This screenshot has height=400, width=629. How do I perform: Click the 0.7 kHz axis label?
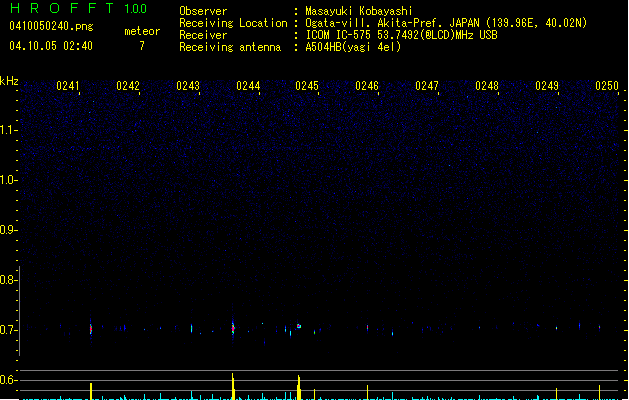(x=8, y=330)
